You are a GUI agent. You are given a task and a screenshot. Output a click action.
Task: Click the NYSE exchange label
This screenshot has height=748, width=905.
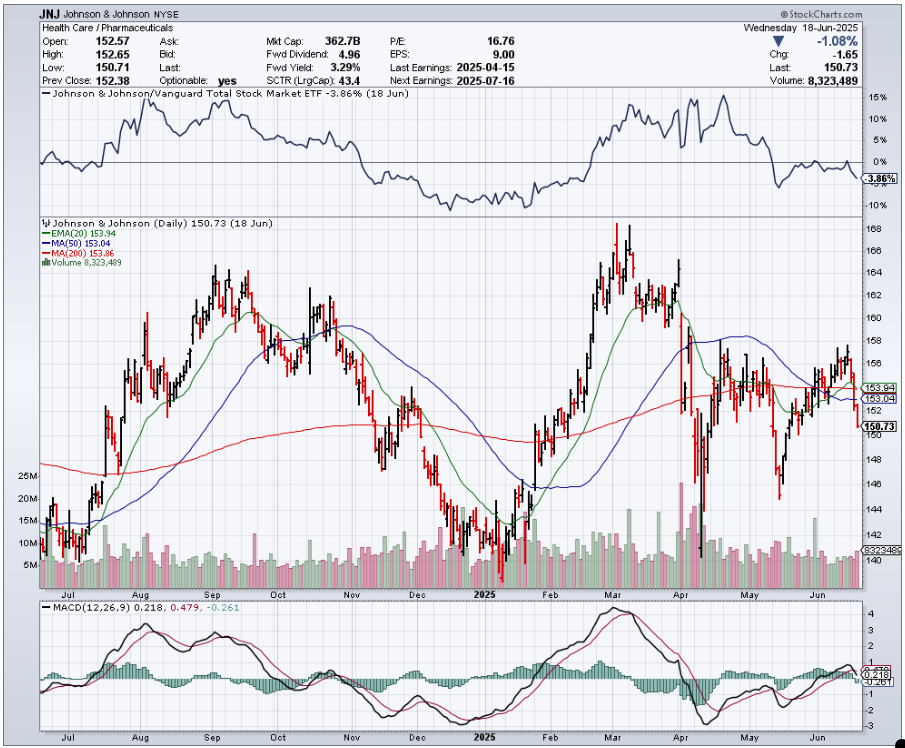pos(166,15)
